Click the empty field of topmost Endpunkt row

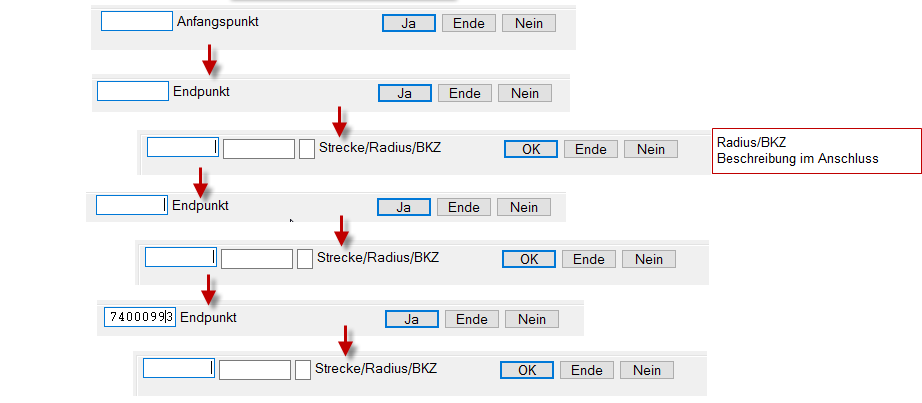(x=133, y=92)
